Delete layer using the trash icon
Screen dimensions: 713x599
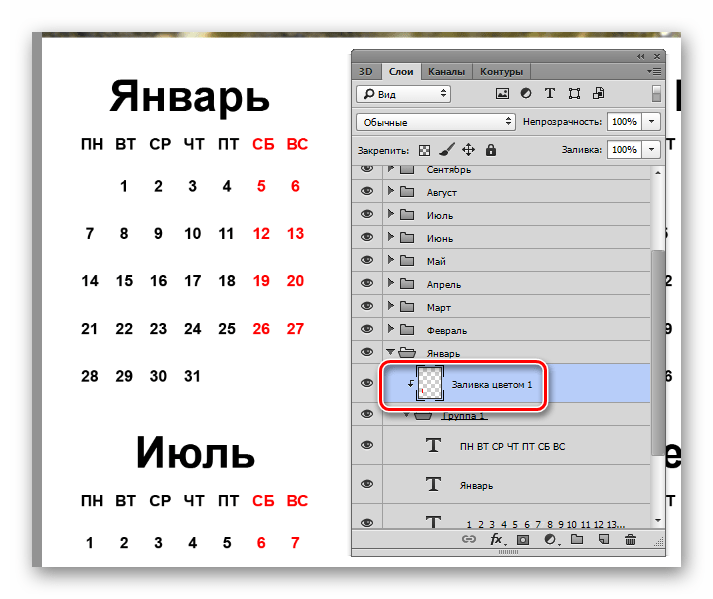(x=630, y=539)
